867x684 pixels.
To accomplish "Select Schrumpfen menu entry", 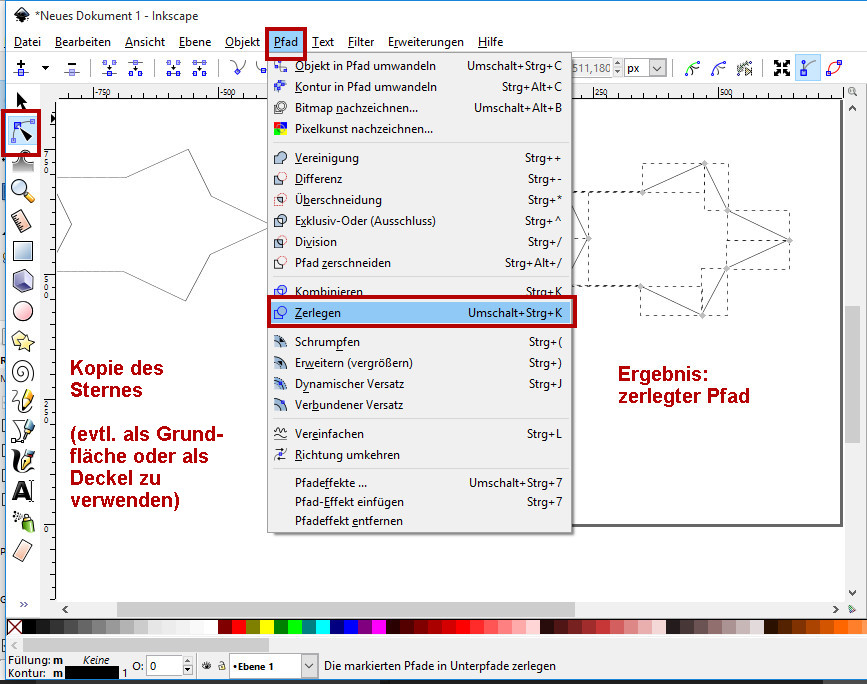I will click(419, 342).
